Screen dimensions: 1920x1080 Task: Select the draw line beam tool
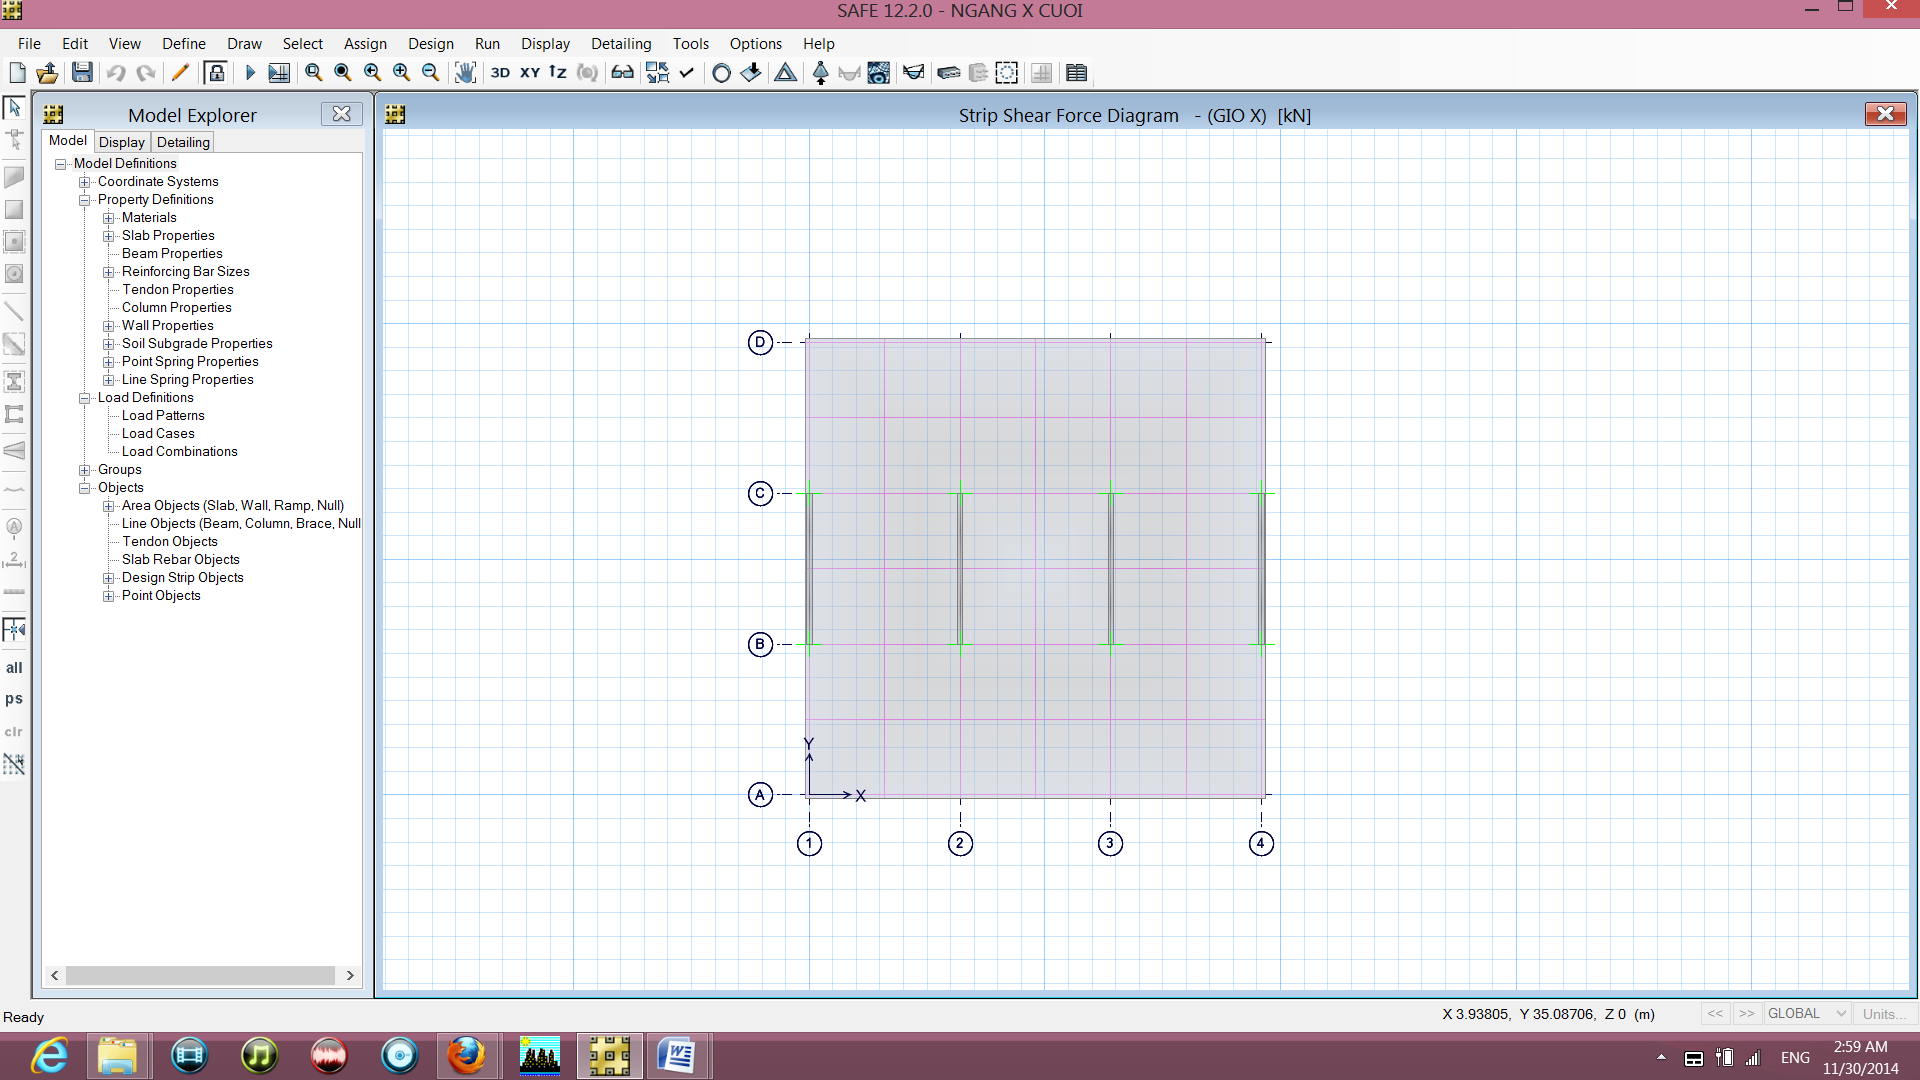(14, 311)
